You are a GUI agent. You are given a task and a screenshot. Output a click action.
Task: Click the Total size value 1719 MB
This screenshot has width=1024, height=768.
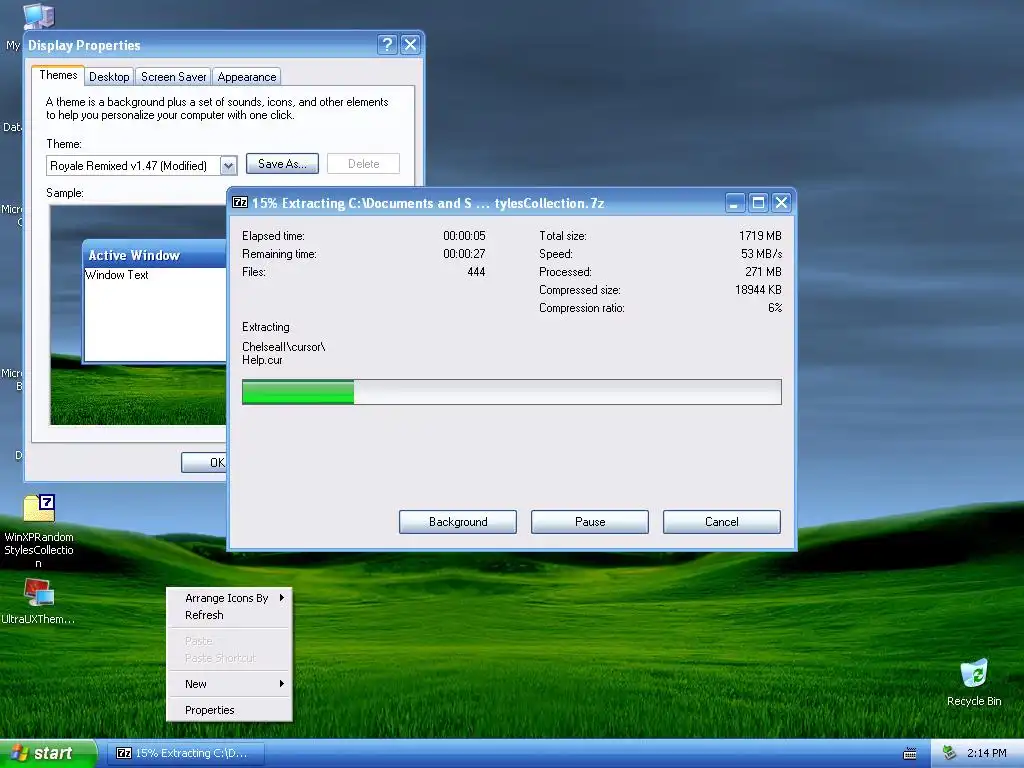(760, 236)
